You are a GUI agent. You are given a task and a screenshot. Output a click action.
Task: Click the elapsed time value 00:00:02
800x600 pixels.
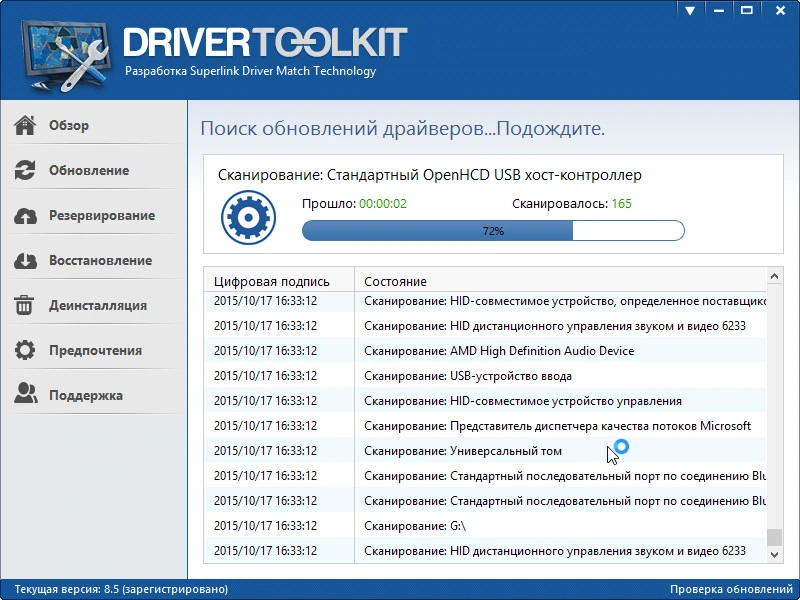click(x=383, y=204)
